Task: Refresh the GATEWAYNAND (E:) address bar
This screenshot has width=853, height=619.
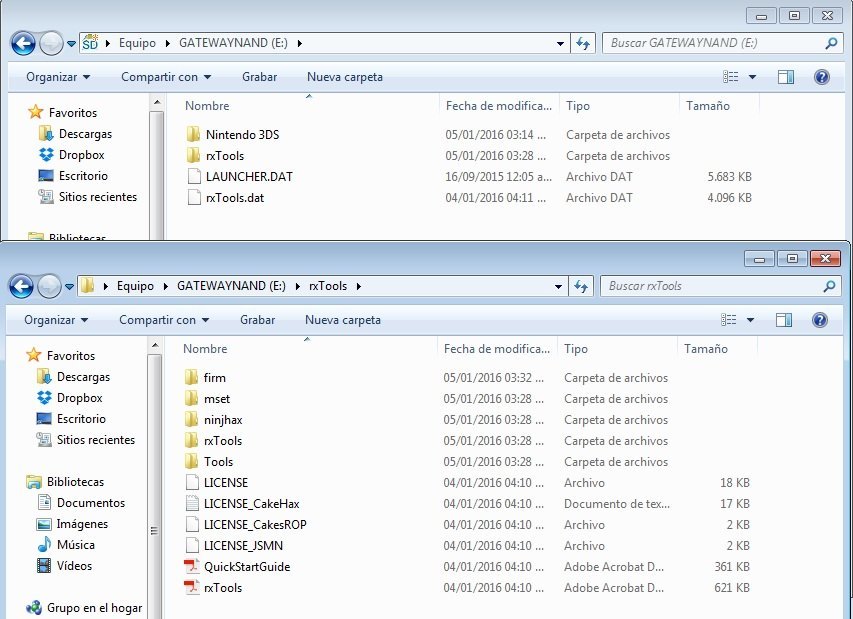Action: tap(583, 43)
